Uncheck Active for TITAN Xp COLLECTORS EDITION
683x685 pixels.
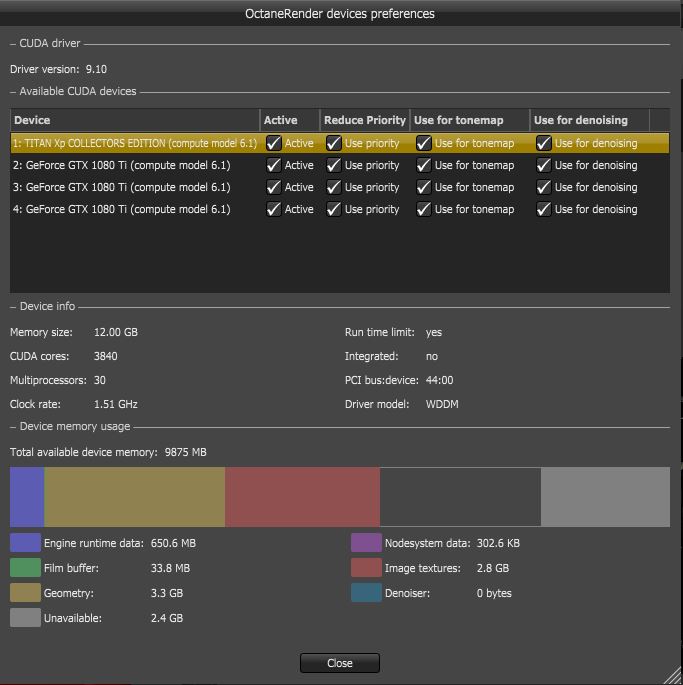point(274,143)
